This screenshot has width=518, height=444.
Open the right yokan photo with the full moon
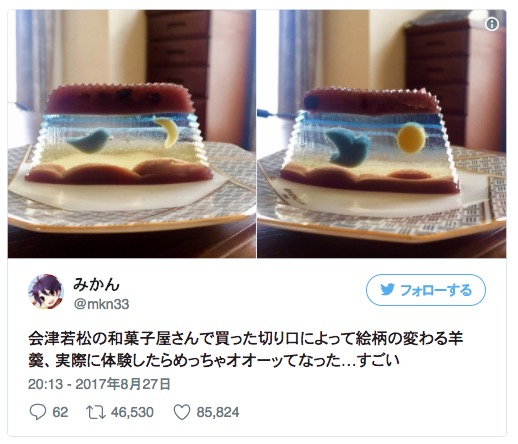382,134
